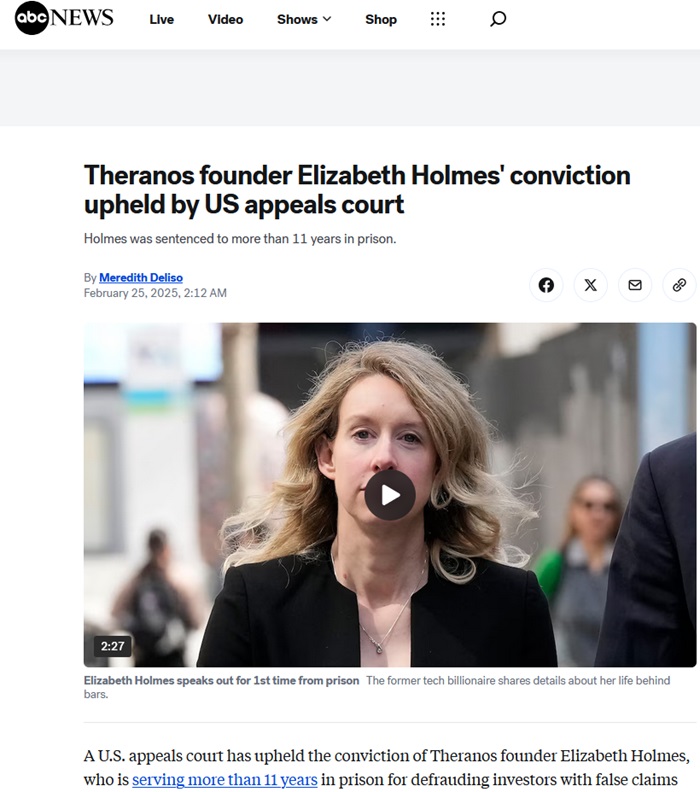Copy article link icon
Viewport: 700px width, 792px height.
(679, 285)
